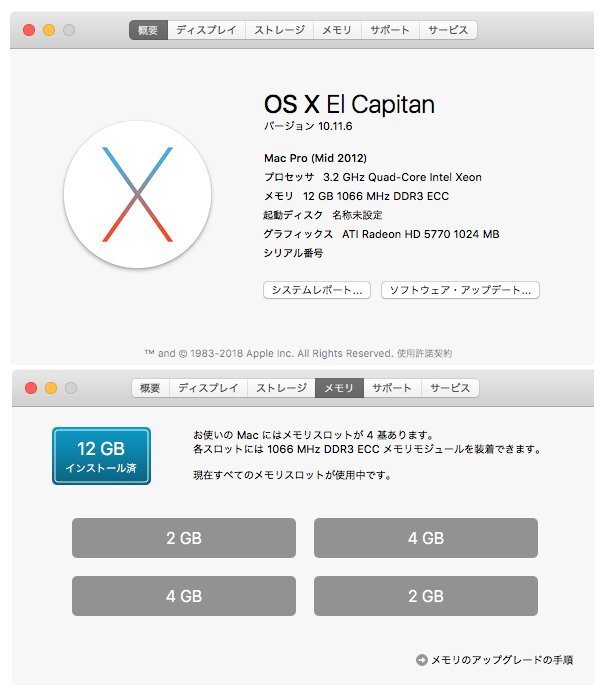Select the サービス tab in the upper window
Screen dimensions: 603x691
(x=448, y=30)
